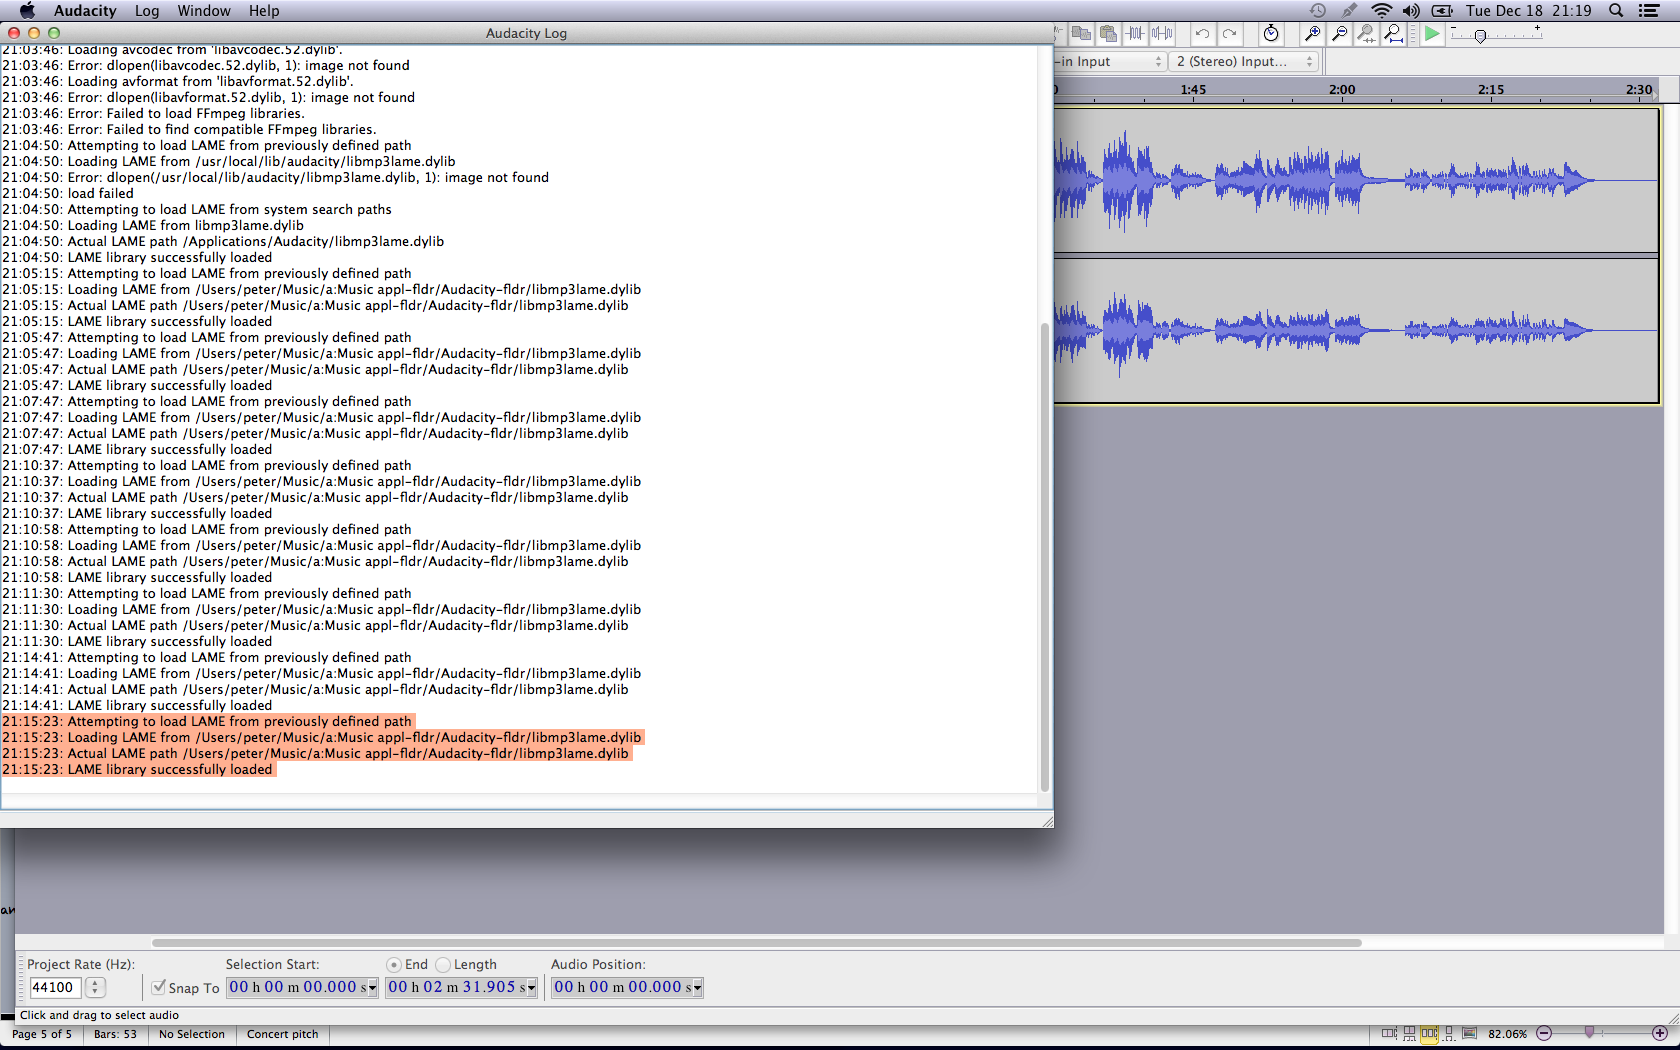The width and height of the screenshot is (1680, 1050).
Task: Click in the Project Rate 44100 field
Action: tap(54, 988)
